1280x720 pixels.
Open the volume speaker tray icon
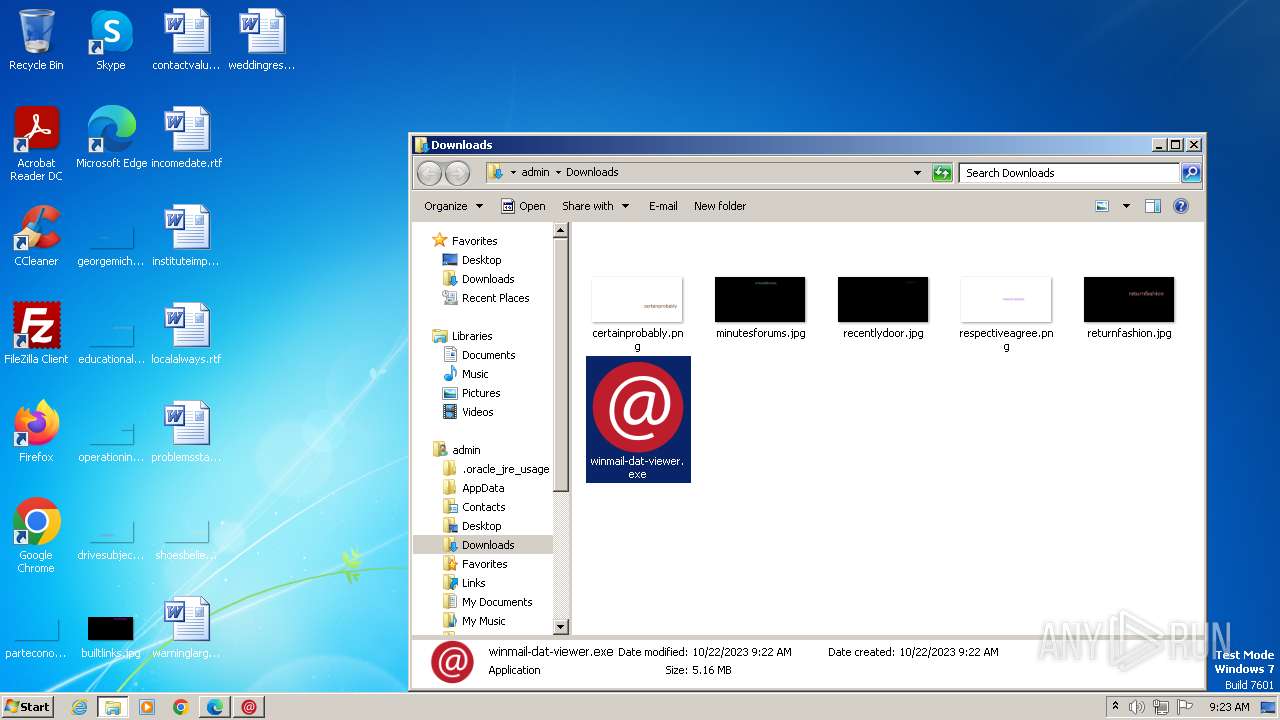(x=1137, y=707)
